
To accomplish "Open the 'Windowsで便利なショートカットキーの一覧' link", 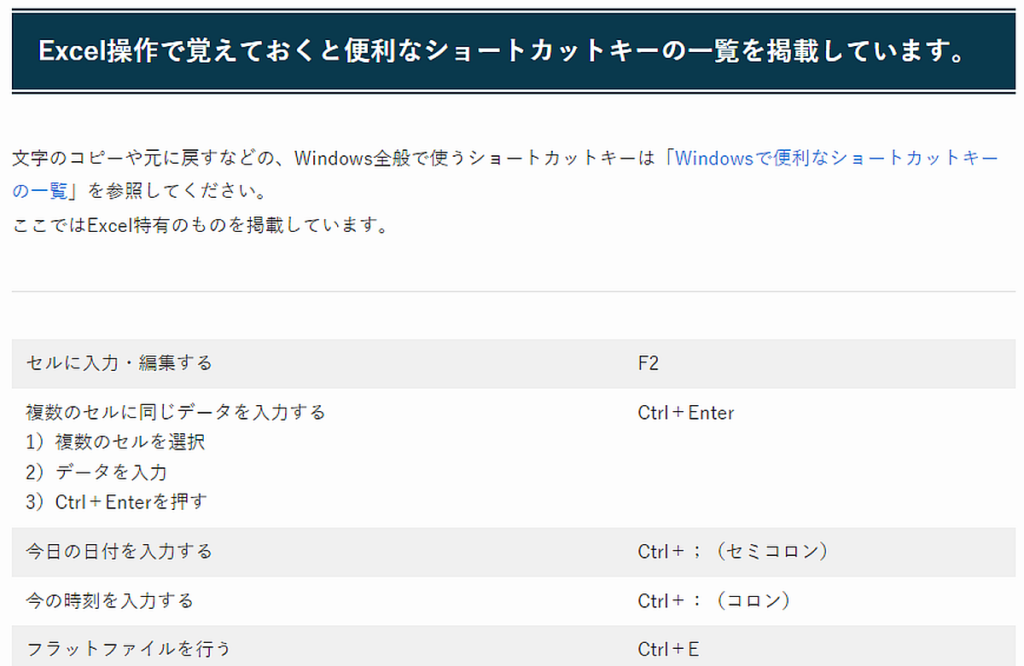I will [836, 158].
